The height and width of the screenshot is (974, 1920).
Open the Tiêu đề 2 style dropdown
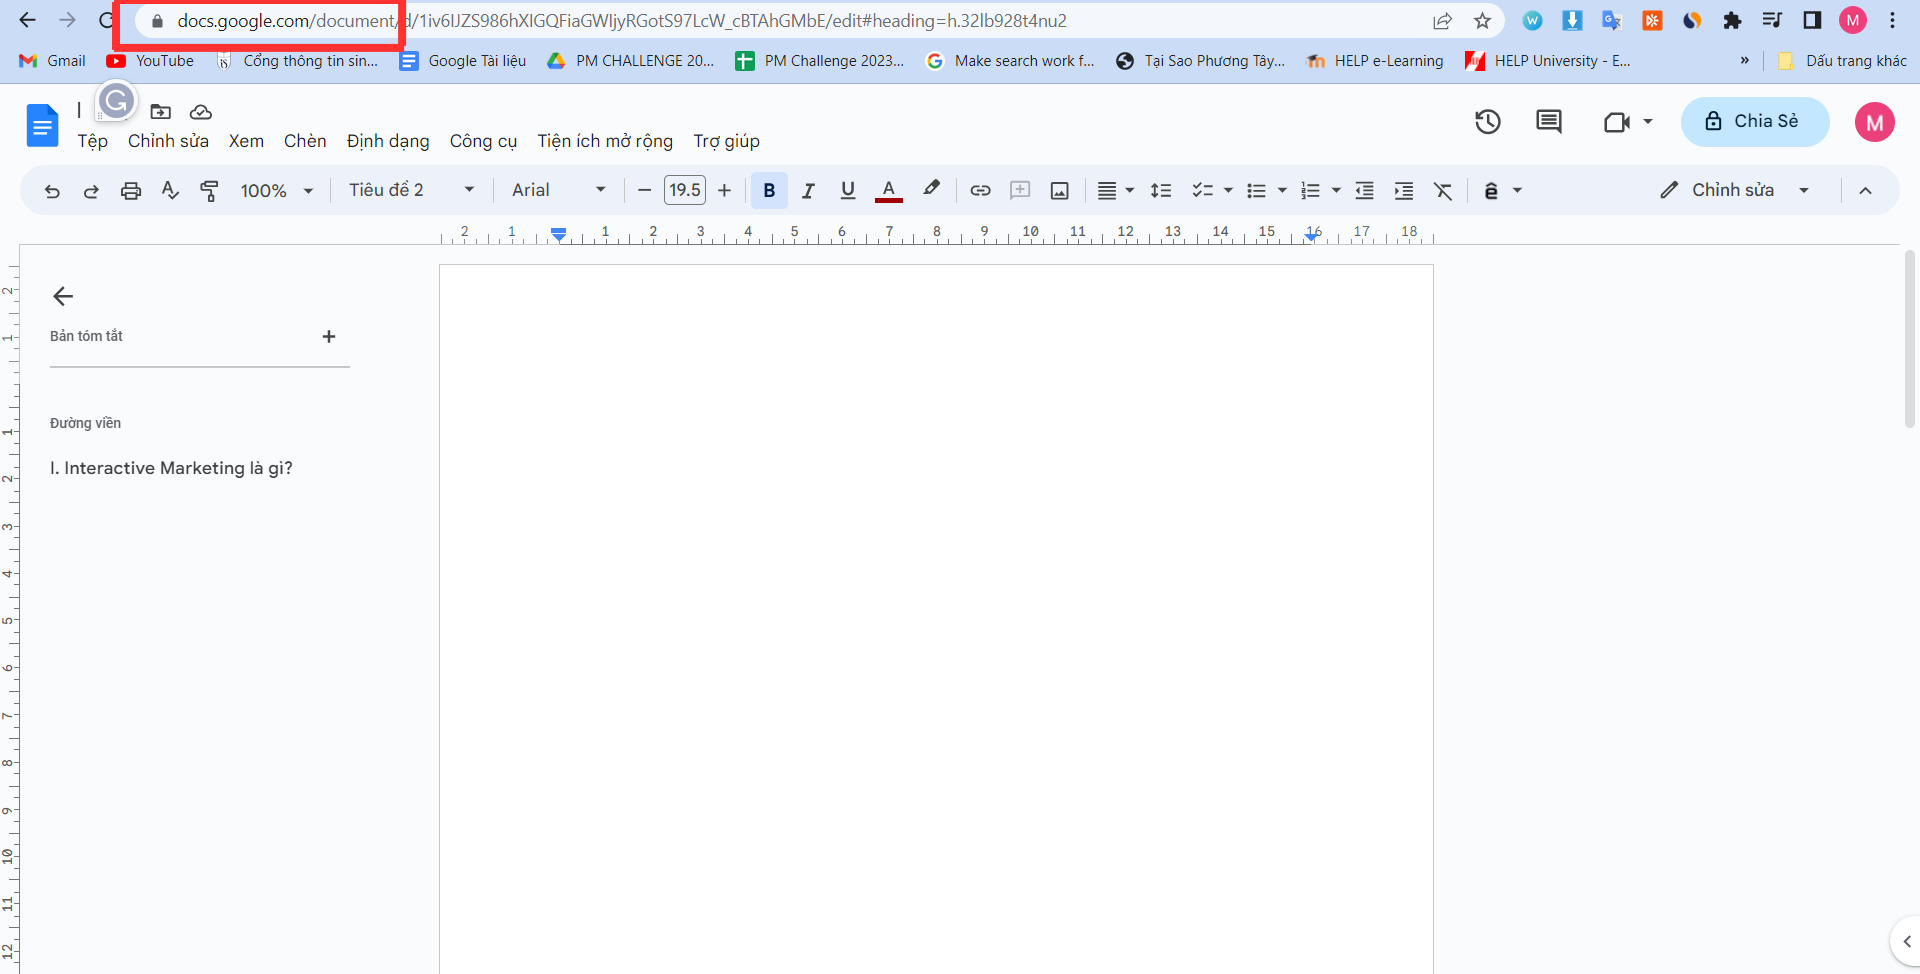(x=411, y=191)
